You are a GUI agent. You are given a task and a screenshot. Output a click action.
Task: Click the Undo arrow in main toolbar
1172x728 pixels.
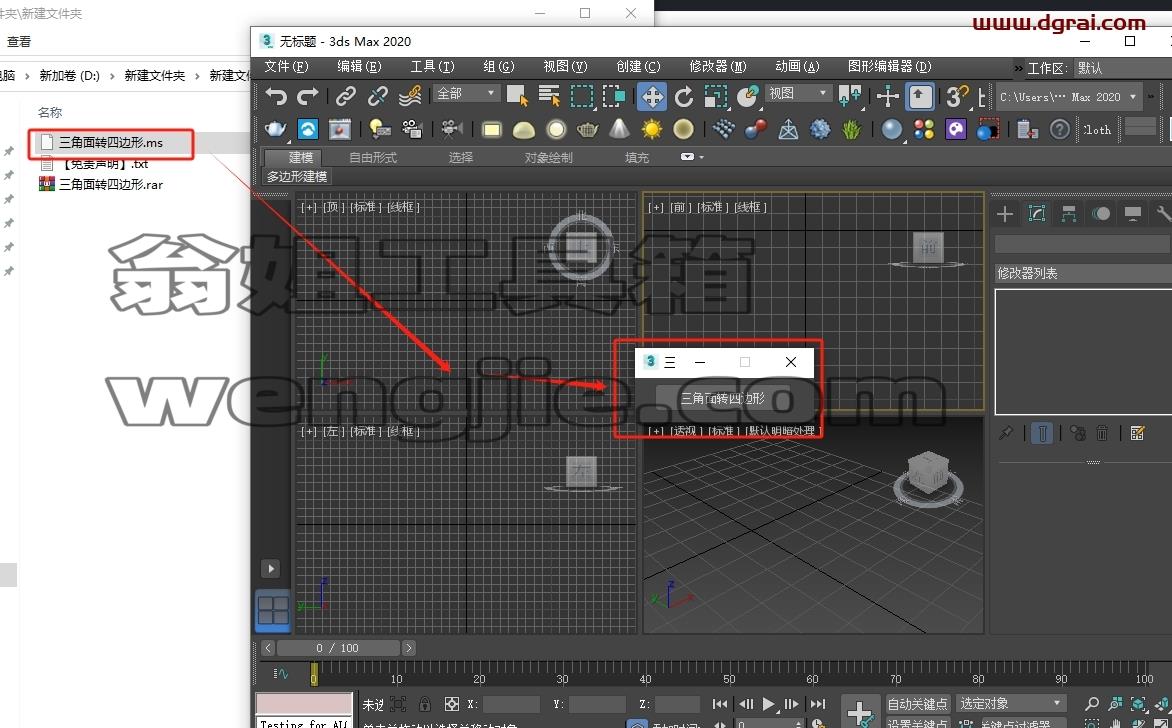277,96
